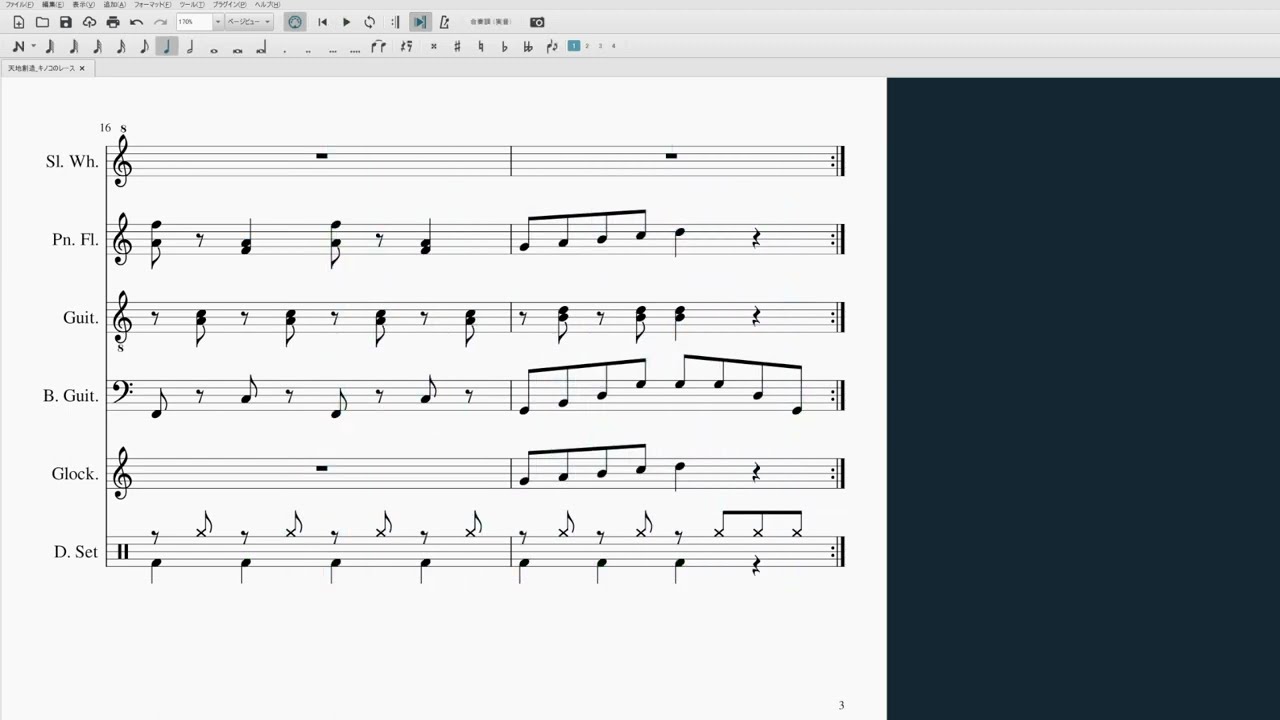Toggle MIDI input button
1280x720 pixels.
[295, 22]
